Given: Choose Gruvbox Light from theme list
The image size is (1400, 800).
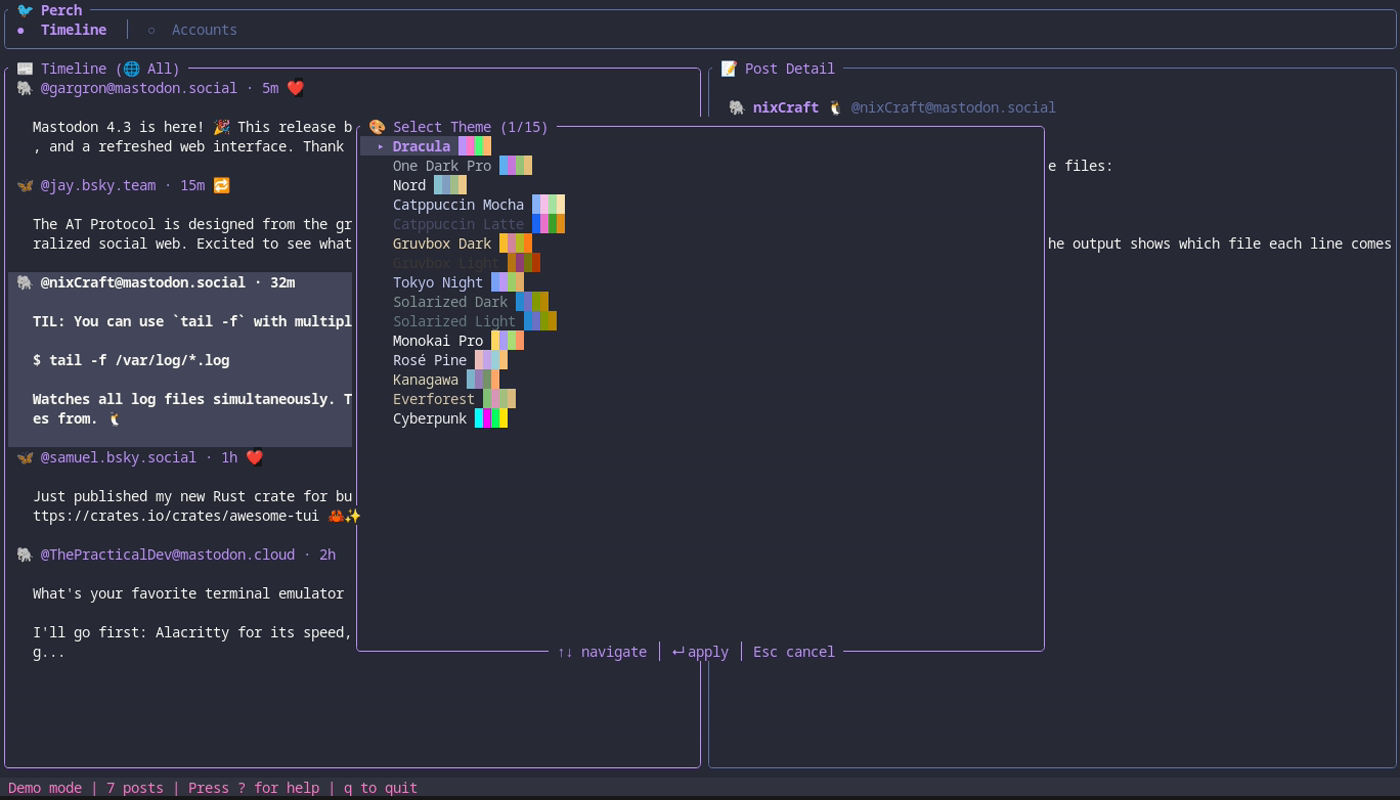Looking at the screenshot, I should click(446, 263).
